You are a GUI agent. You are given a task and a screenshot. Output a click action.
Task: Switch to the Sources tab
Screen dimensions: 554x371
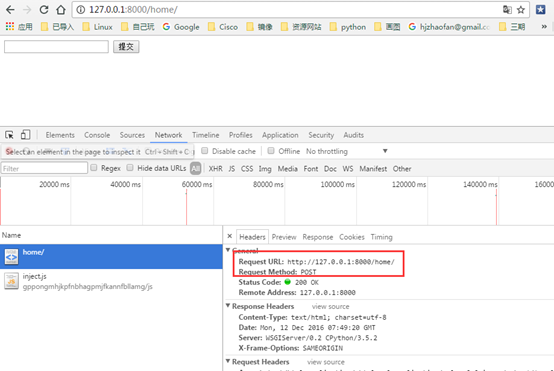click(x=132, y=135)
